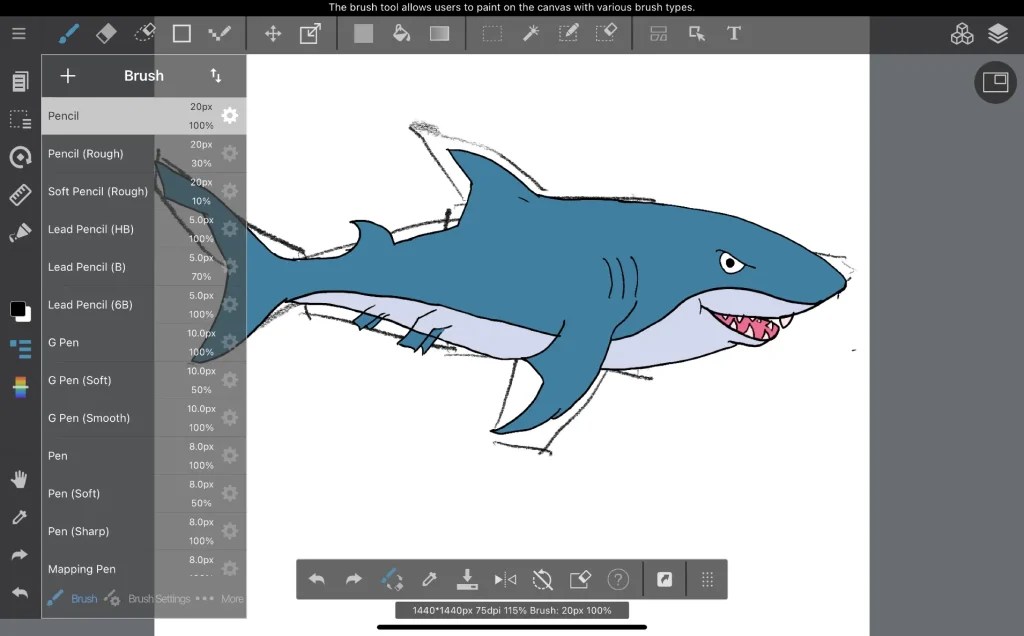Disable canvas rotation with the crossed-rotate icon
Screen dimensions: 1024x636
[542, 579]
